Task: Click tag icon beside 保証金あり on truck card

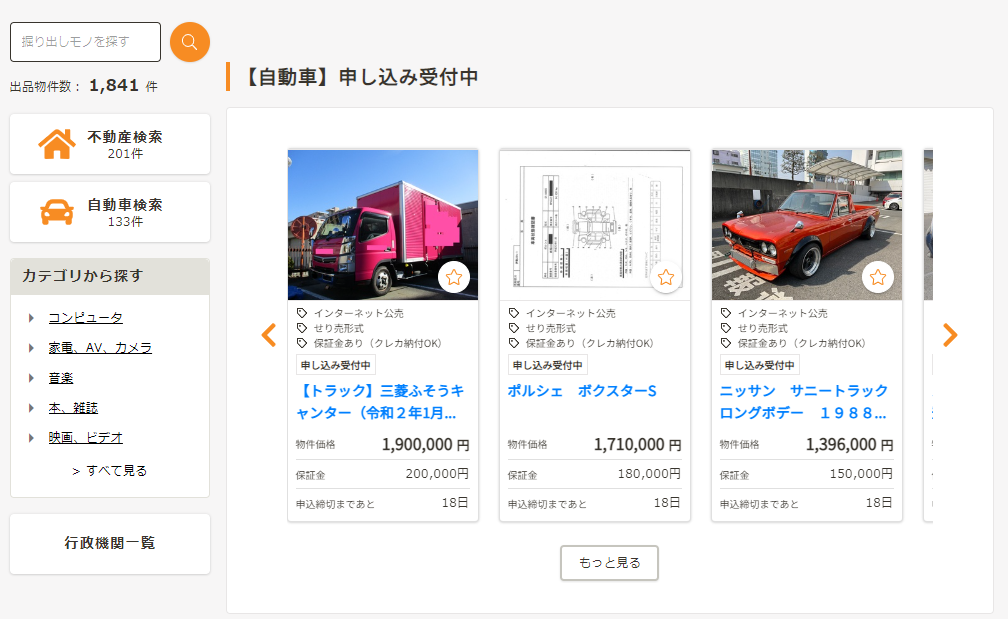Action: [302, 343]
